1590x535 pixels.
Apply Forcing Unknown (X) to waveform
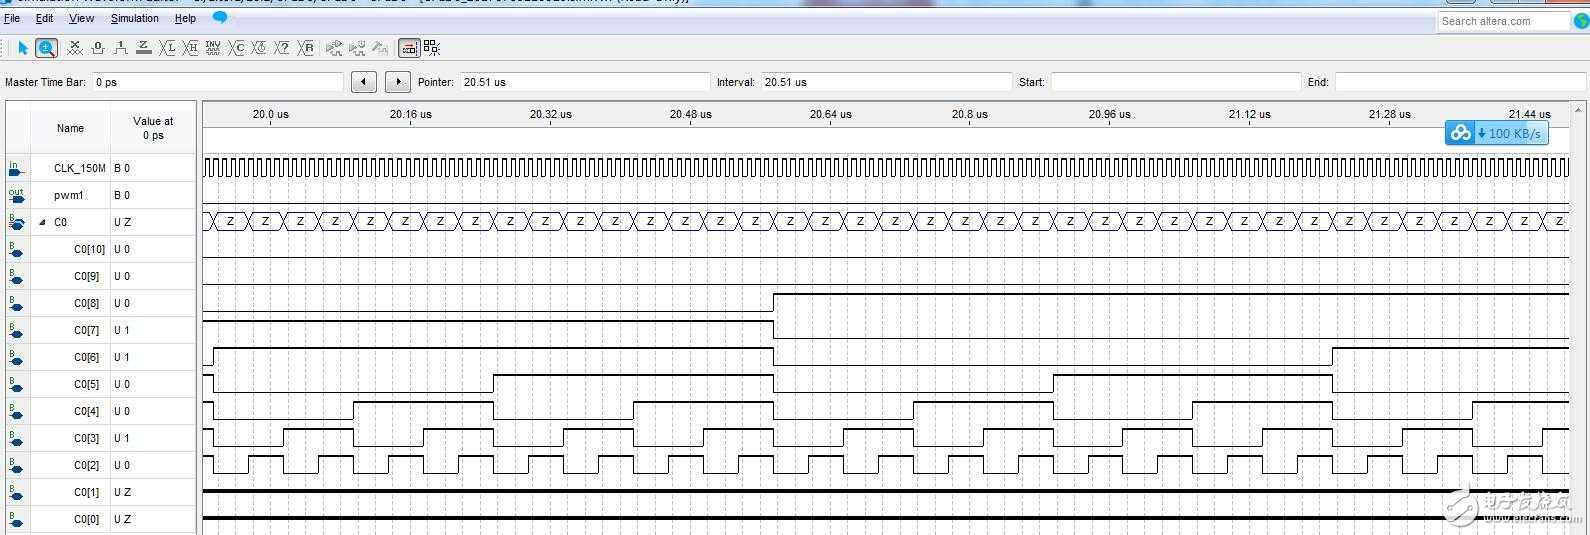[75, 47]
